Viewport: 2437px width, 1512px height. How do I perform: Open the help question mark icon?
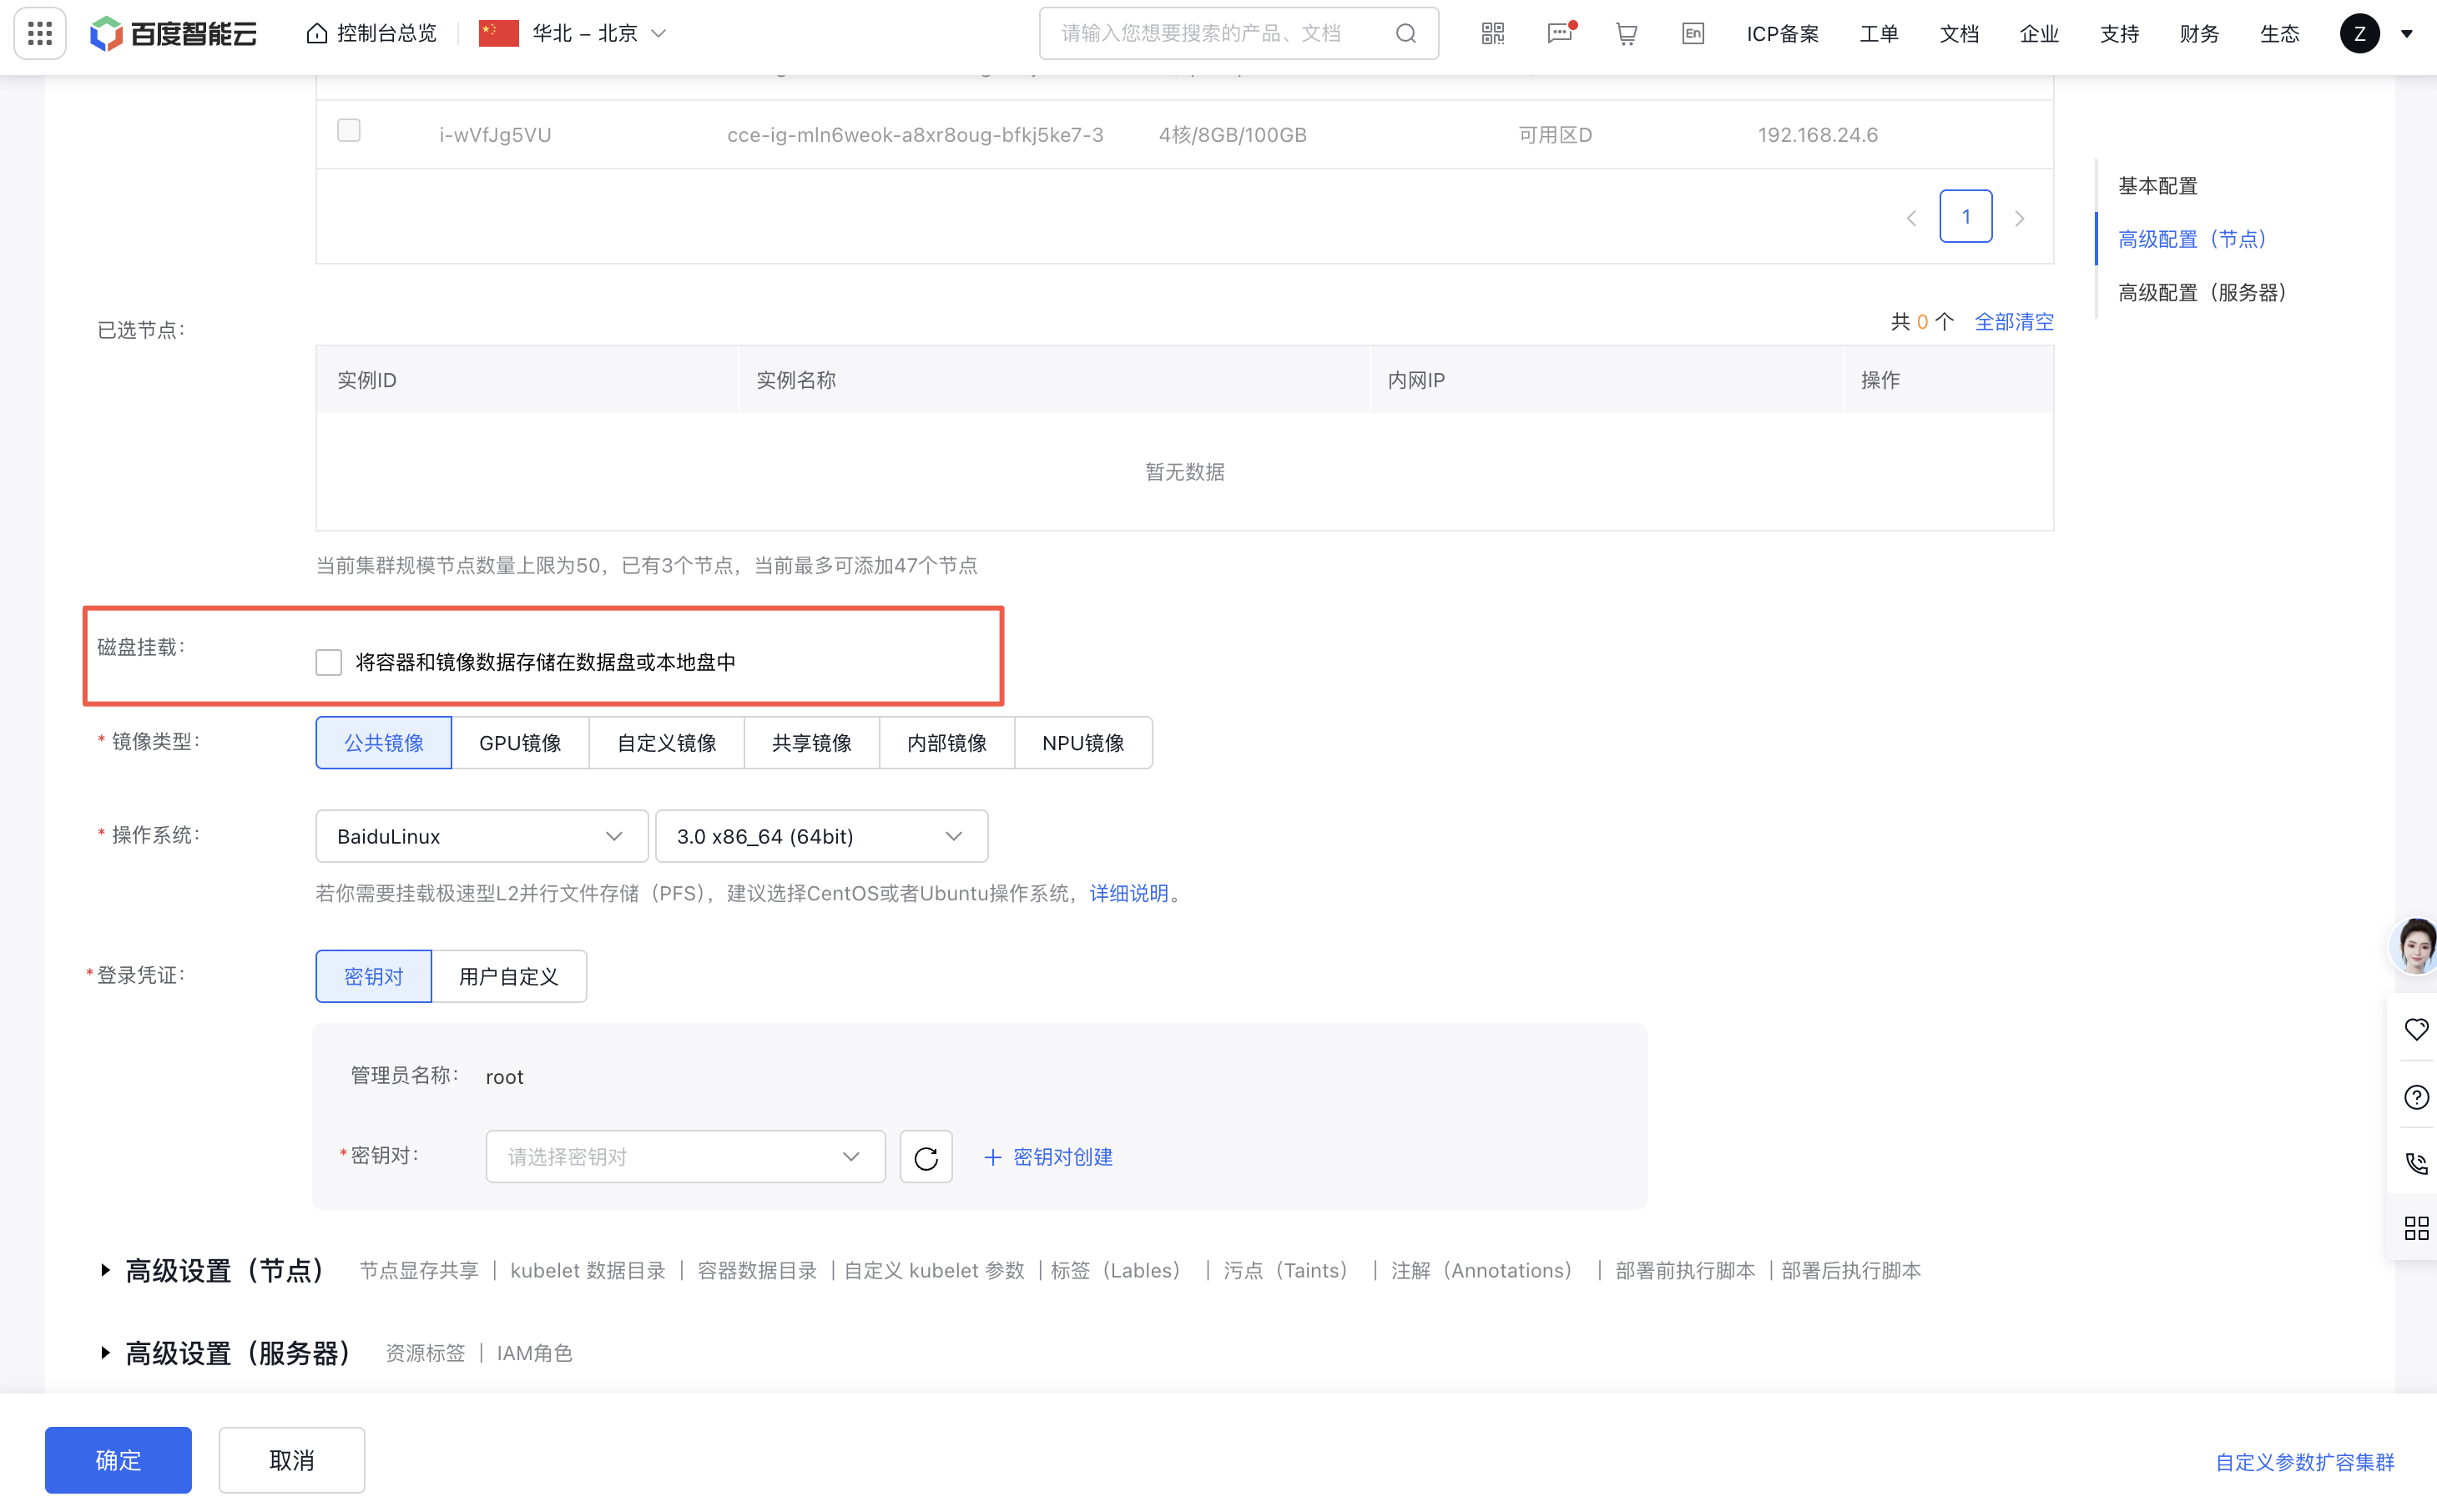tap(2416, 1097)
